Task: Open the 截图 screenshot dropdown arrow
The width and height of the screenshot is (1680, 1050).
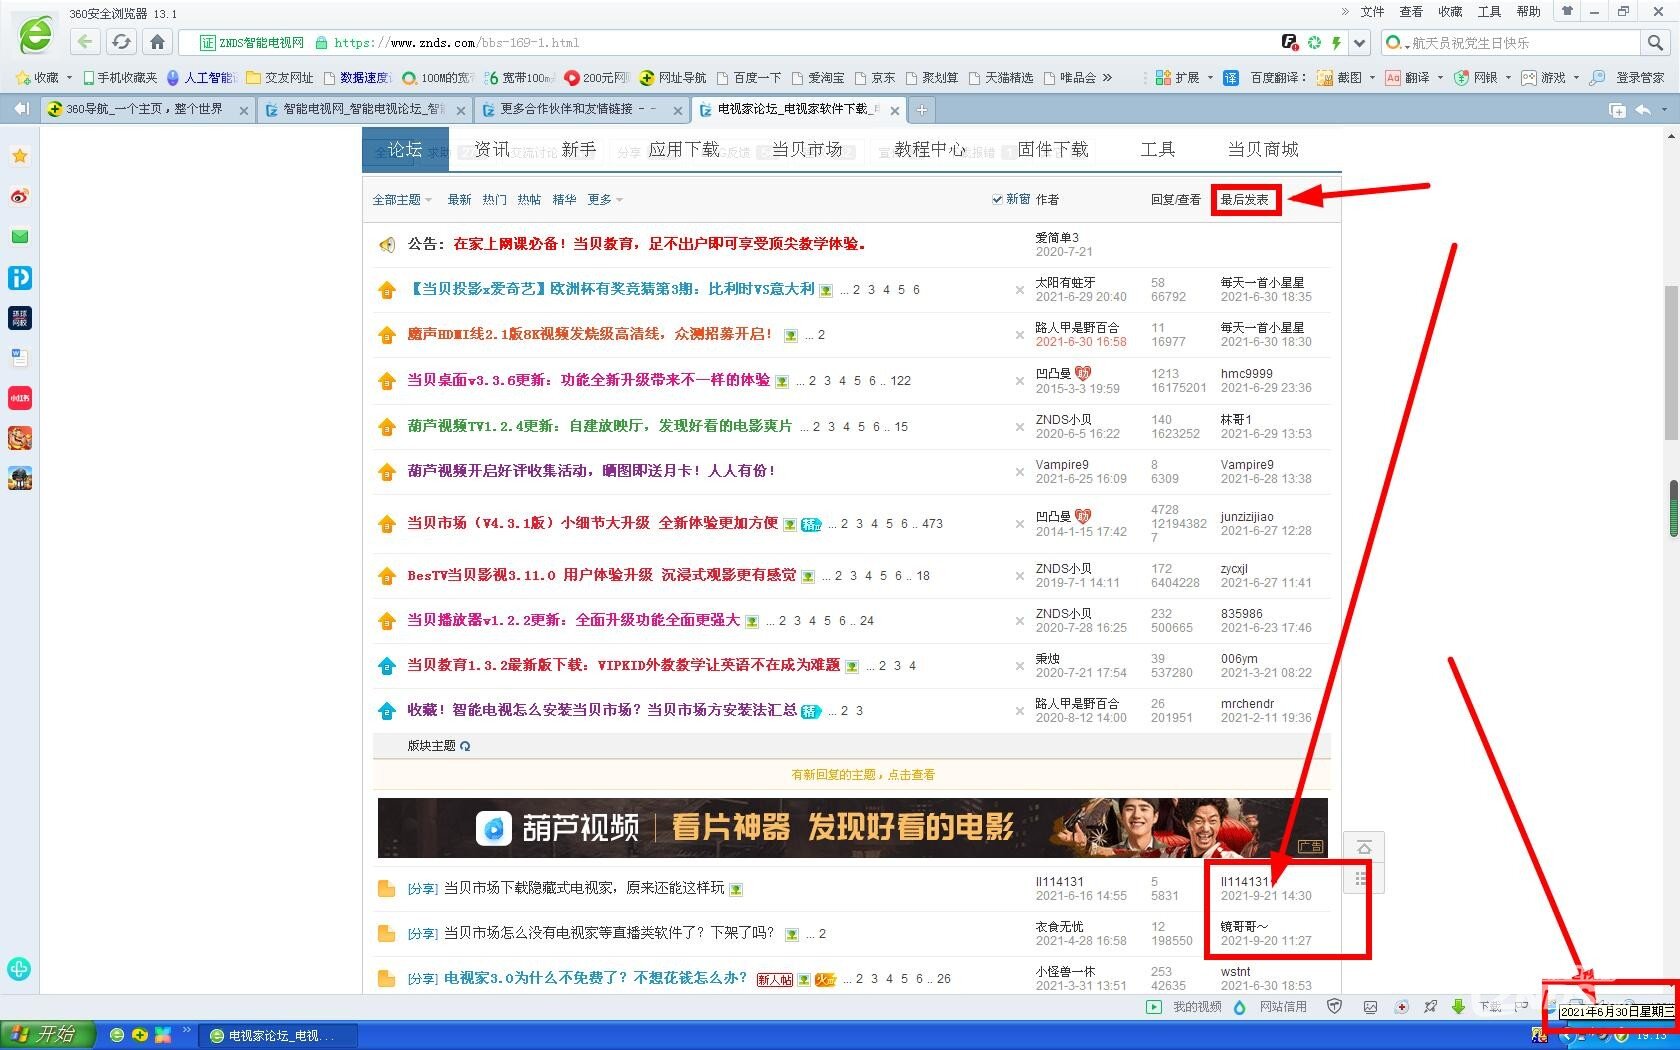Action: click(1372, 78)
